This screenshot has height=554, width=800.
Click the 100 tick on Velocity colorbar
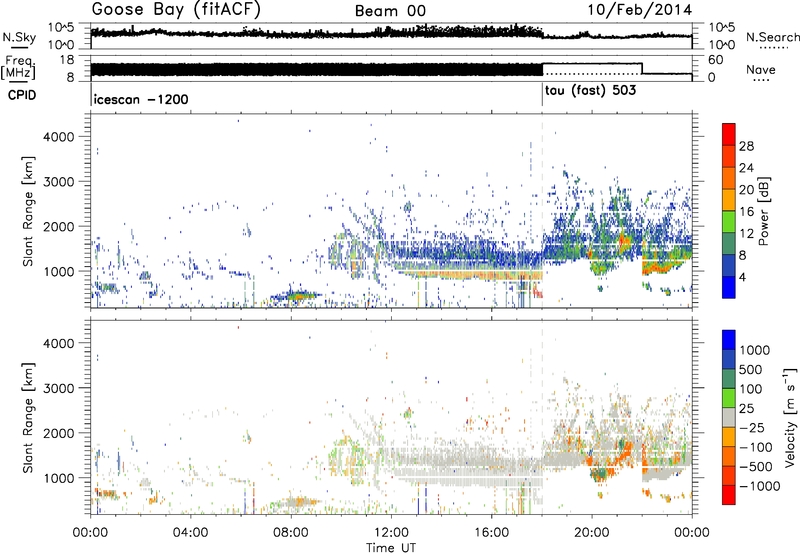[x=751, y=389]
